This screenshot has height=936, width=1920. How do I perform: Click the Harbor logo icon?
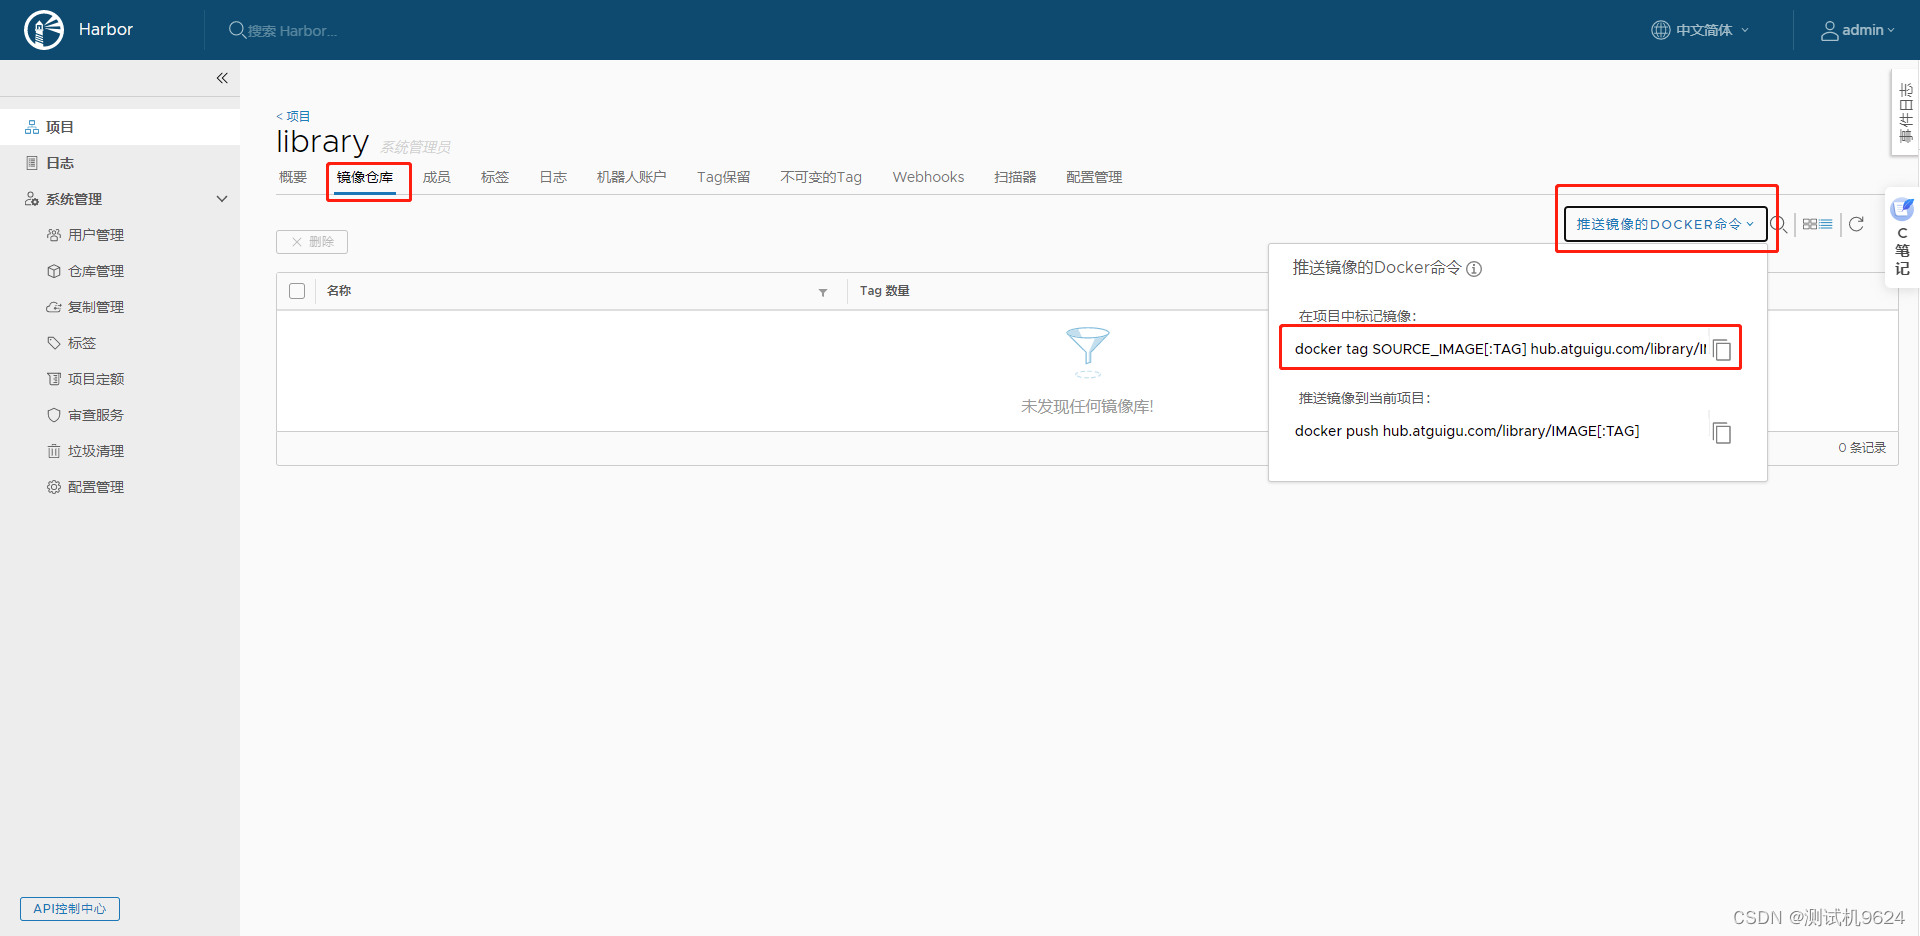44,30
